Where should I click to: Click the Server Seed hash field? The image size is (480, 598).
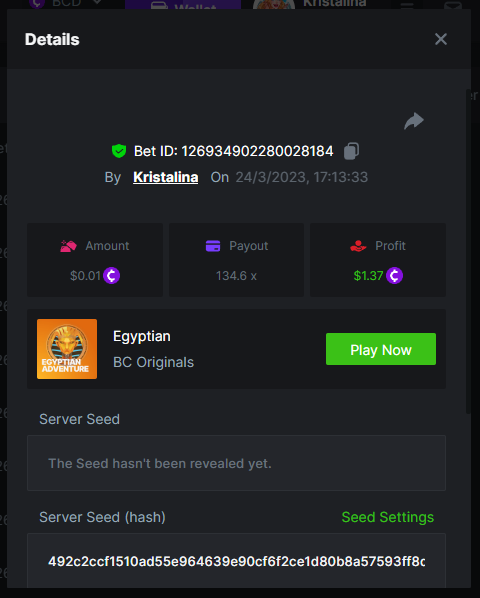coord(236,561)
